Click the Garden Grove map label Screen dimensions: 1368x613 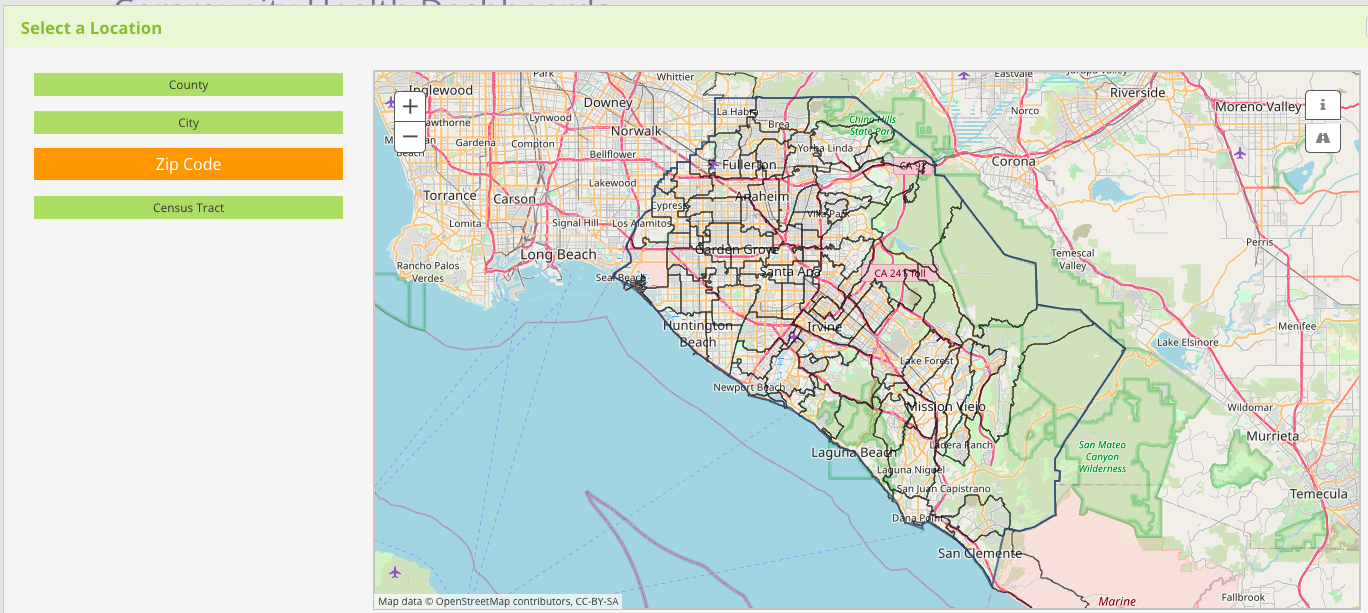click(x=737, y=249)
